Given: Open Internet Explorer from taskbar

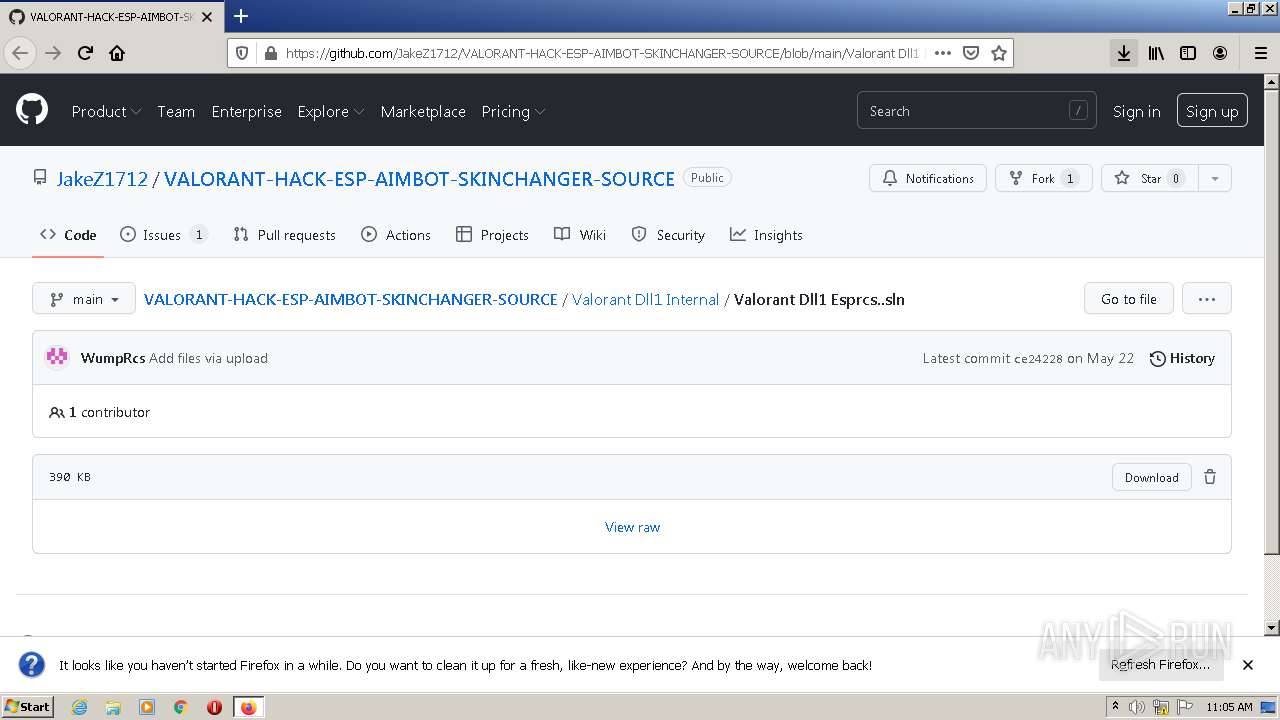Looking at the screenshot, I should coord(79,707).
